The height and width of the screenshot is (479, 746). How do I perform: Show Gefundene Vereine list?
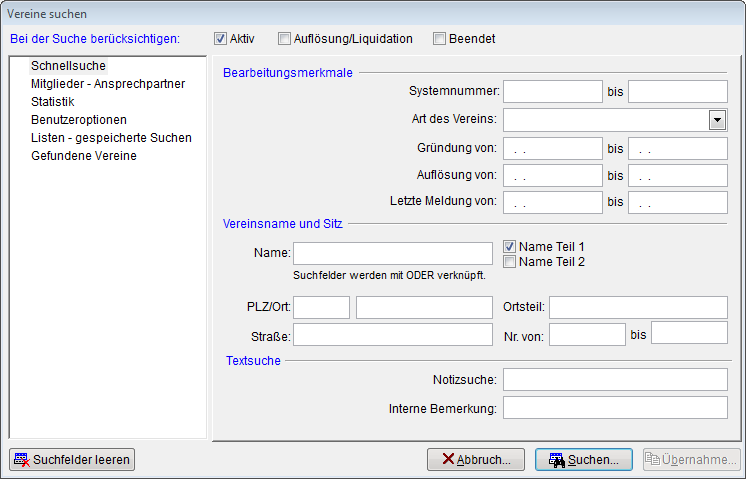tap(83, 156)
